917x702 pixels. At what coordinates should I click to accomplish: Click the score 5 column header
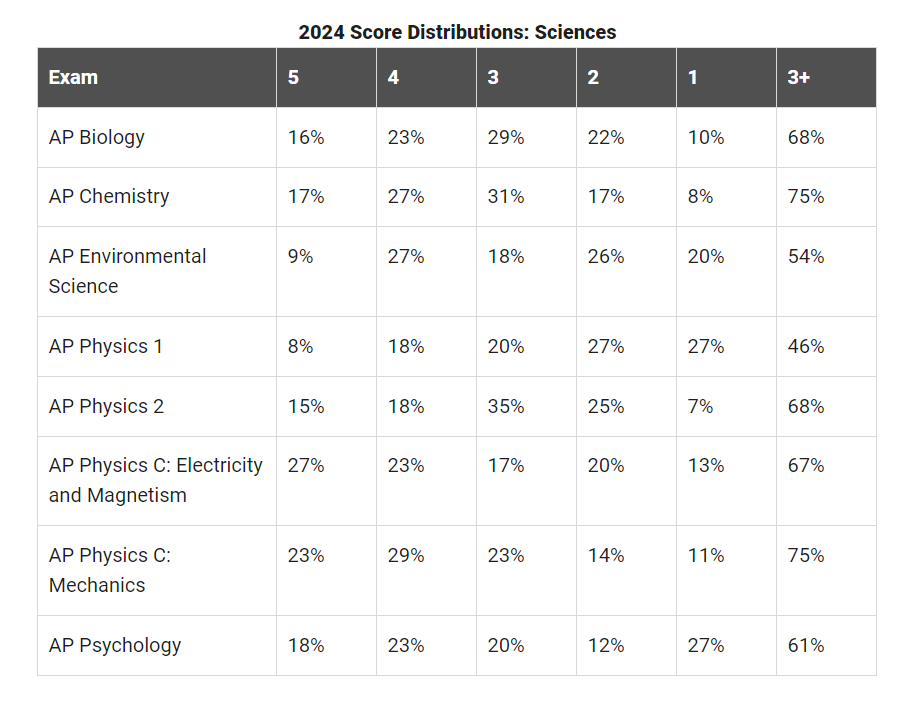point(293,77)
